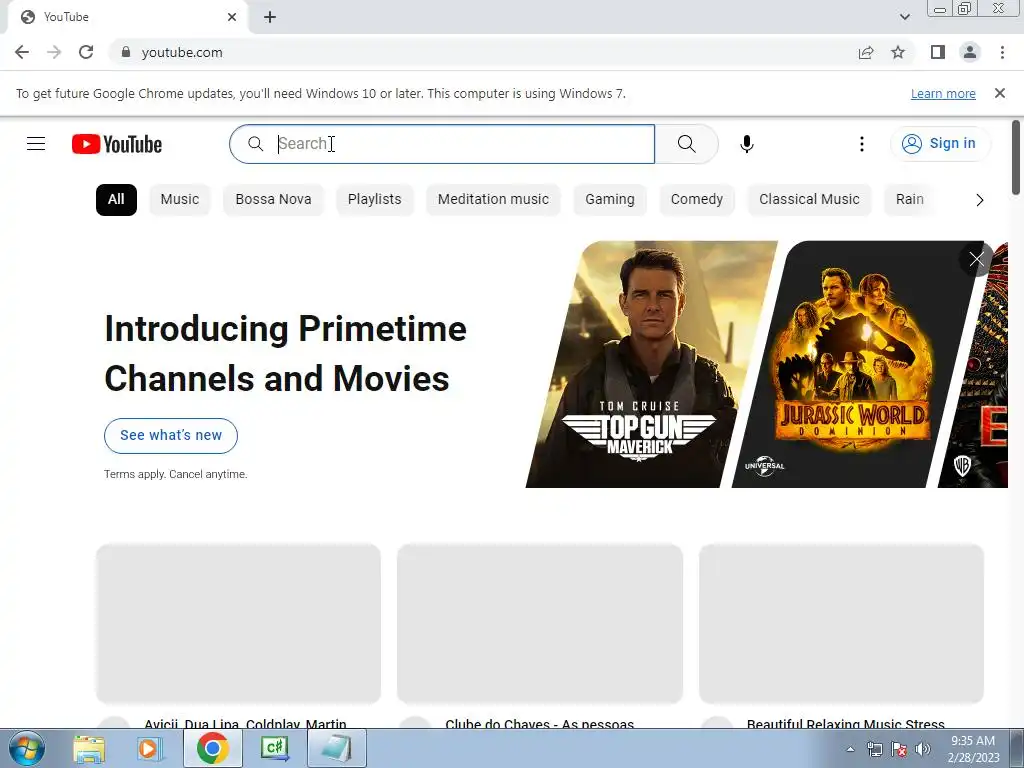Select the Playlists chip
Image resolution: width=1024 pixels, height=768 pixels.
[374, 200]
